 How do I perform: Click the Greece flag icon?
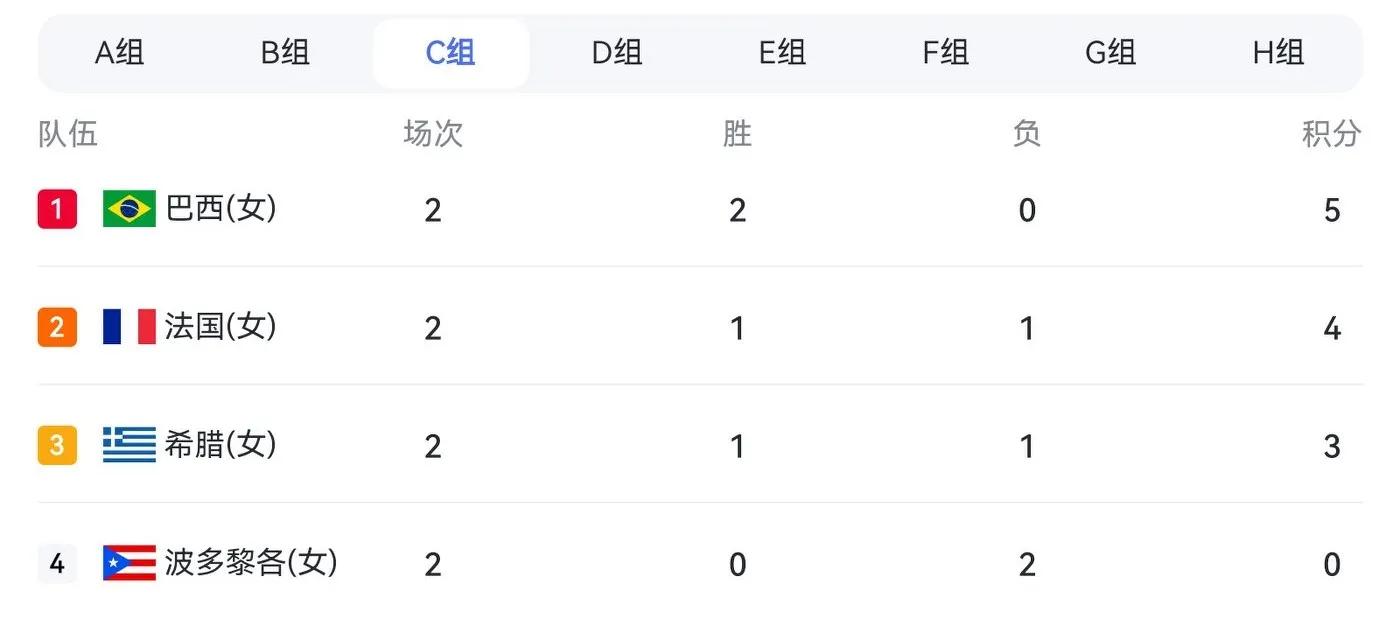(x=129, y=445)
